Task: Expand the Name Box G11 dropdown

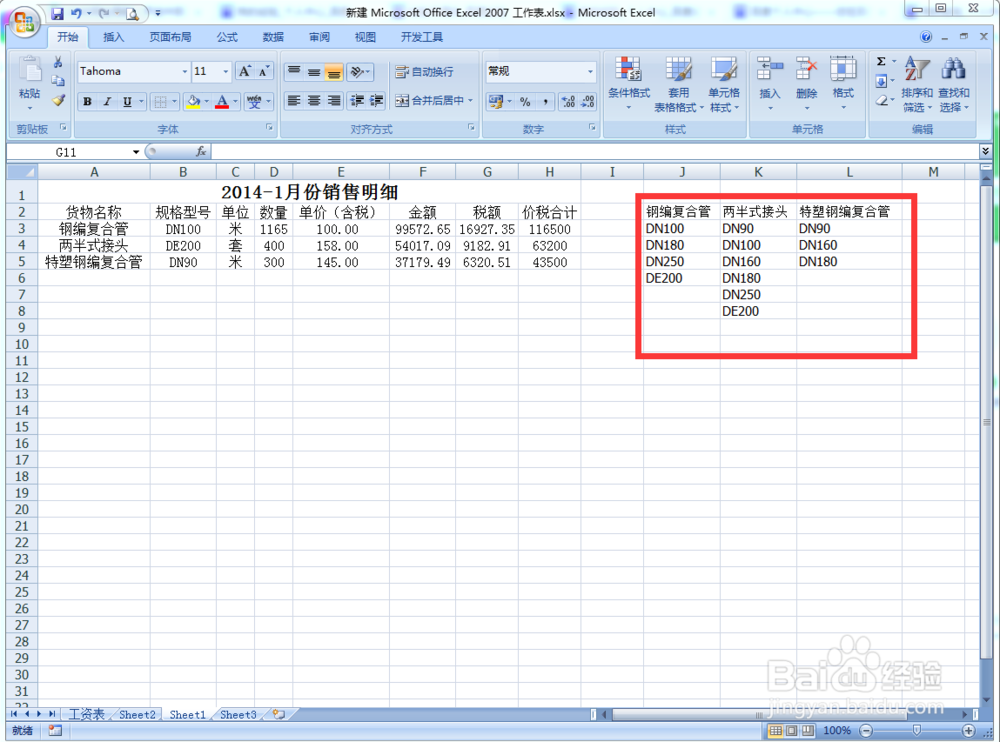Action: coord(136,152)
